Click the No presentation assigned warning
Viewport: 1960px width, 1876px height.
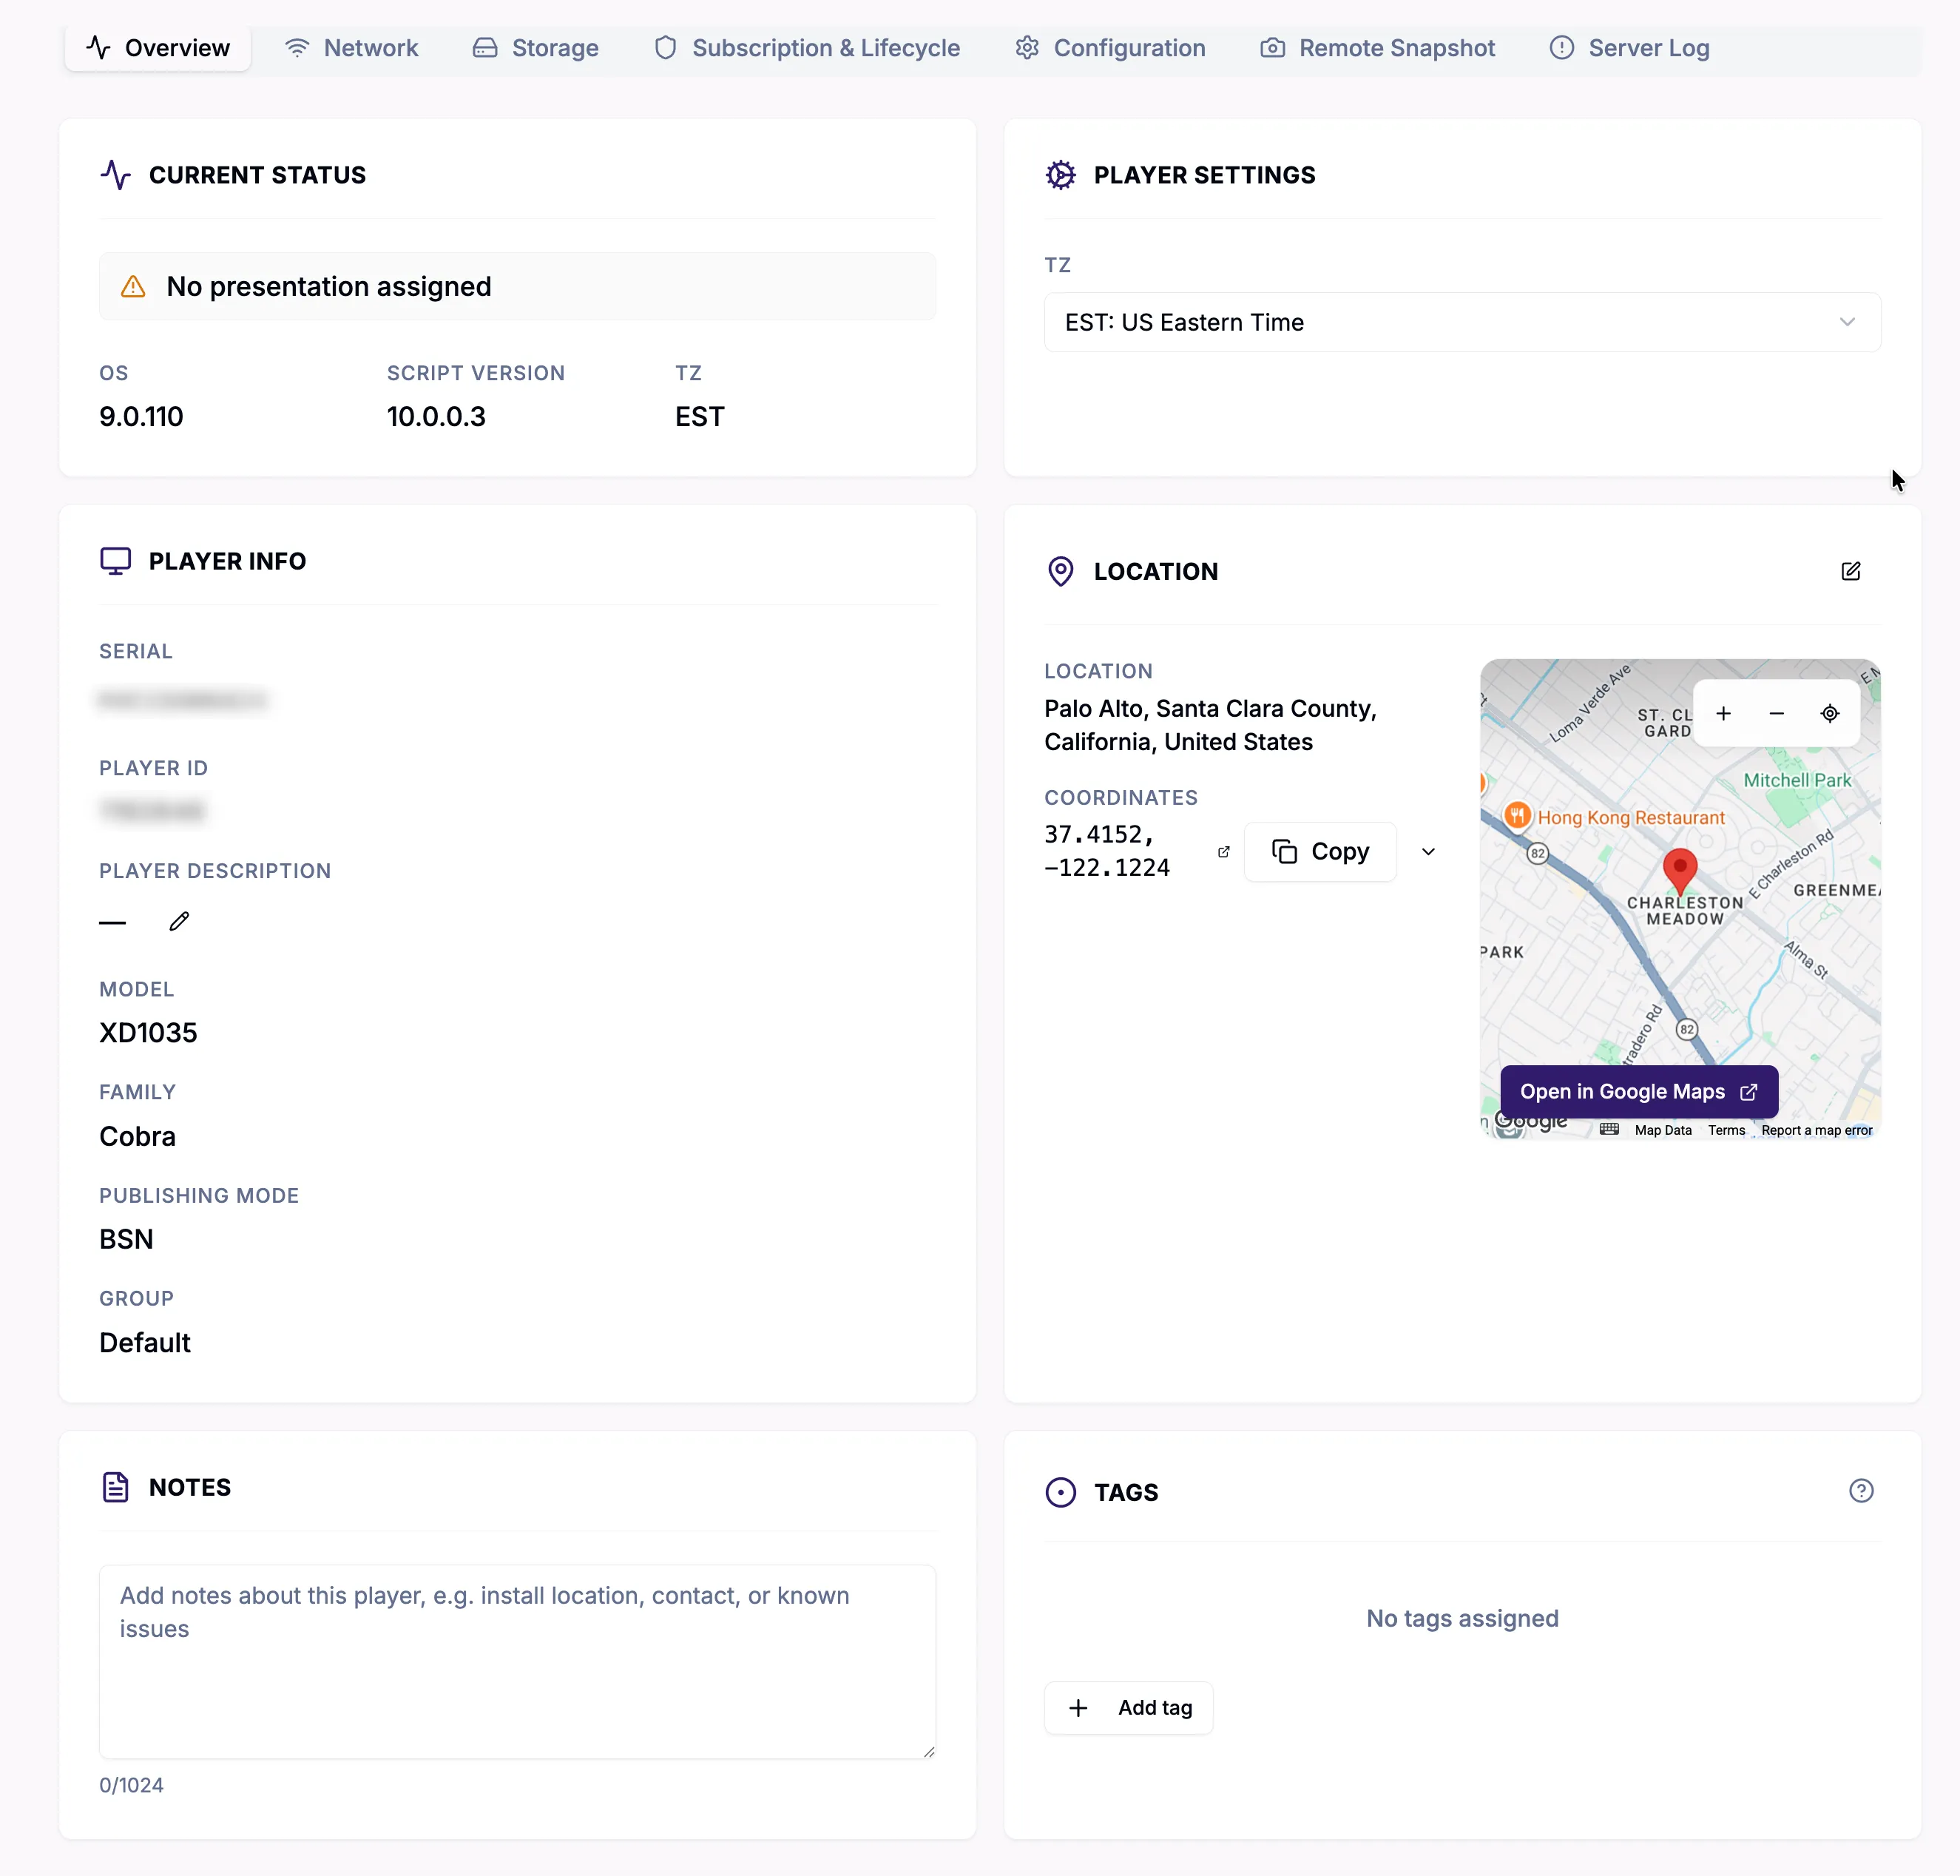(x=517, y=286)
